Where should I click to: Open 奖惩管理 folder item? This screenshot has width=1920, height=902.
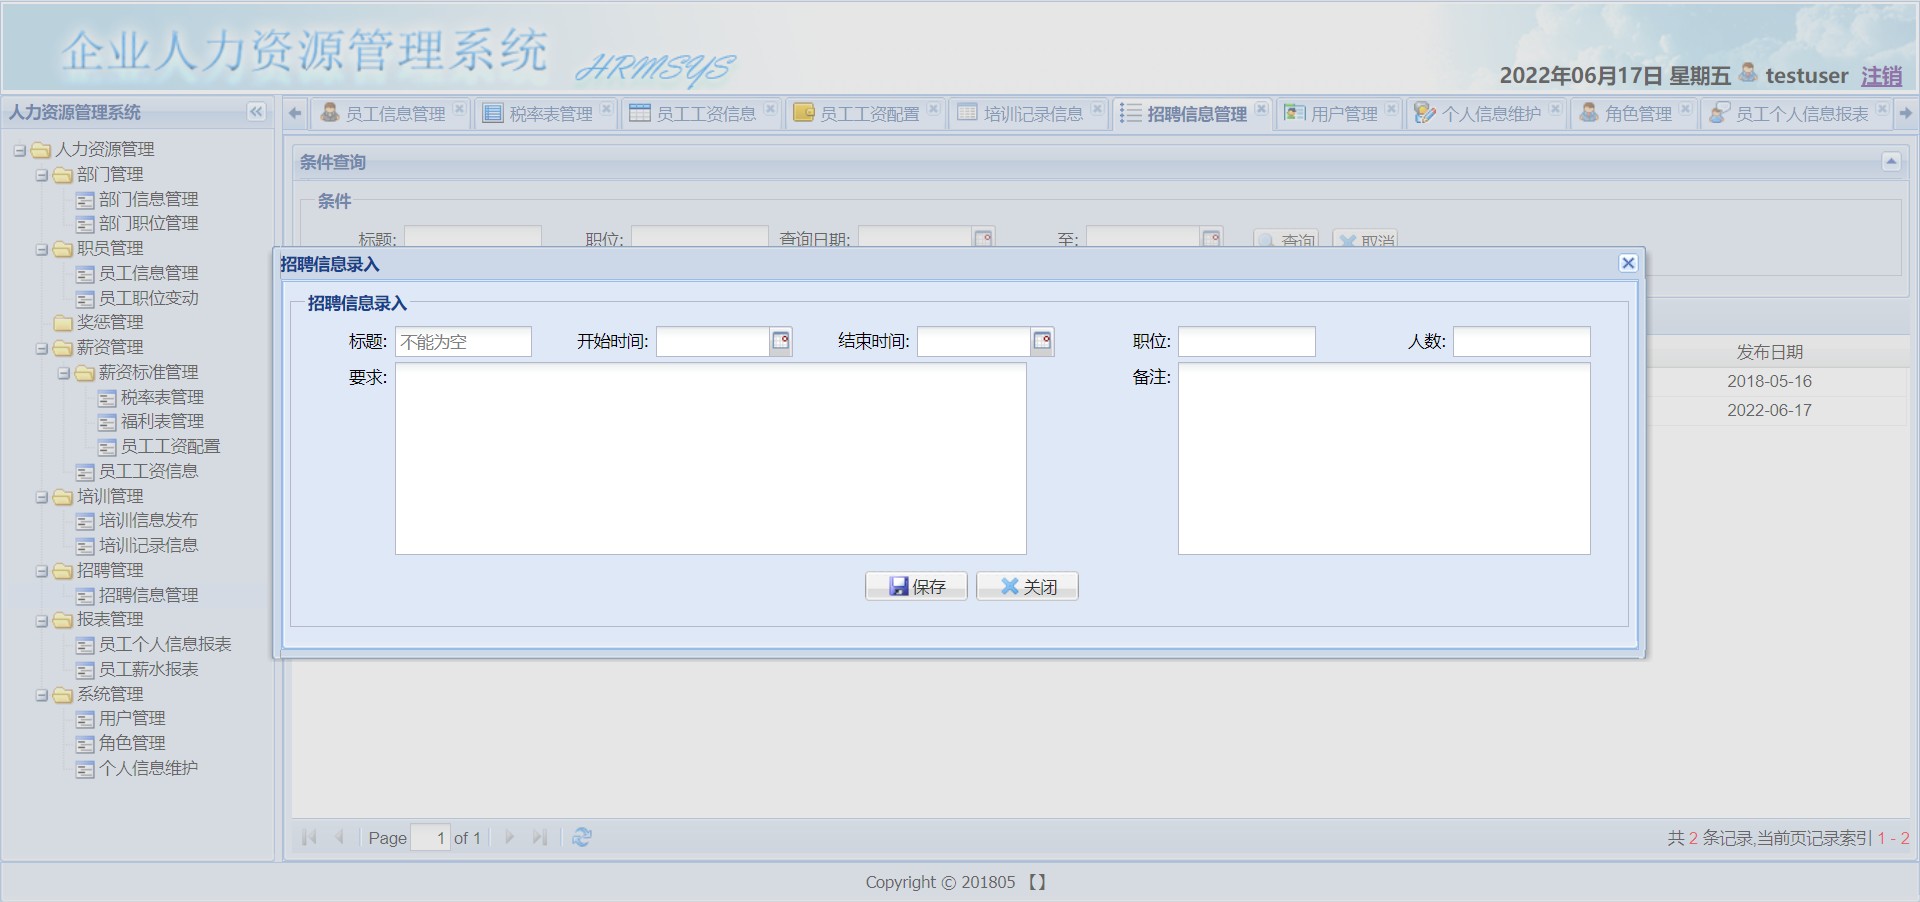(110, 322)
